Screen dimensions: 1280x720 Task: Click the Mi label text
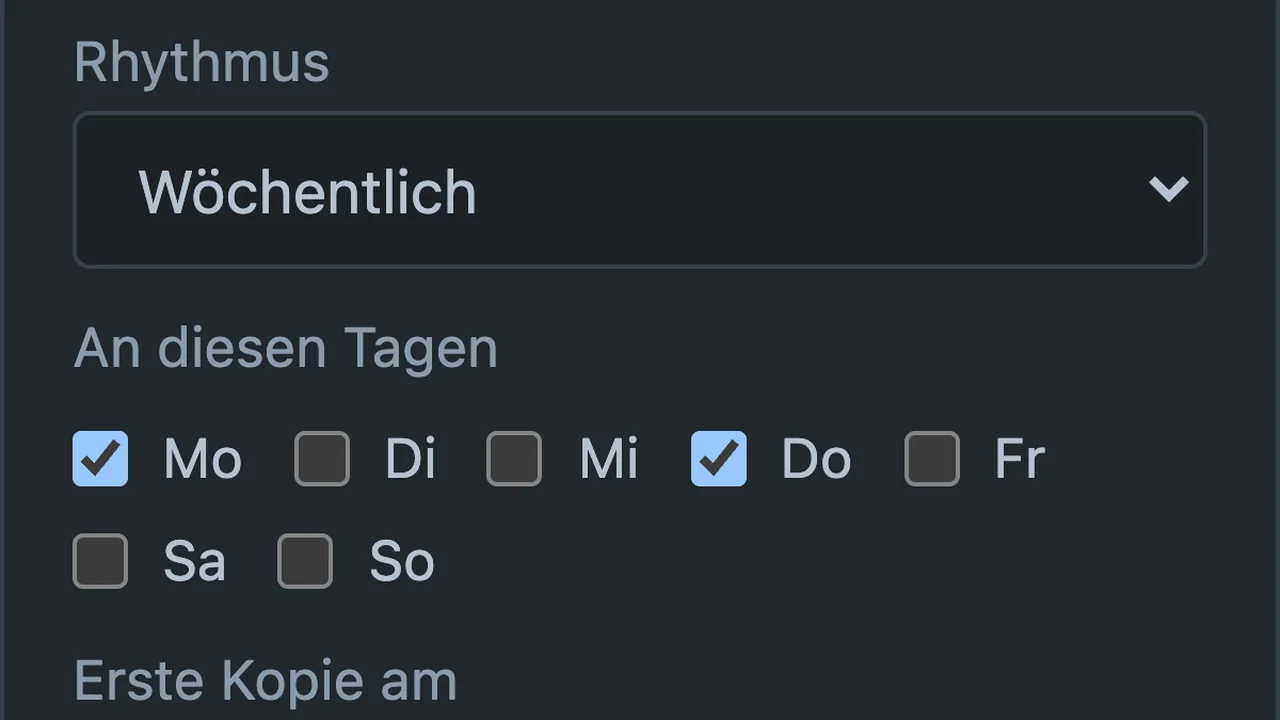point(609,460)
